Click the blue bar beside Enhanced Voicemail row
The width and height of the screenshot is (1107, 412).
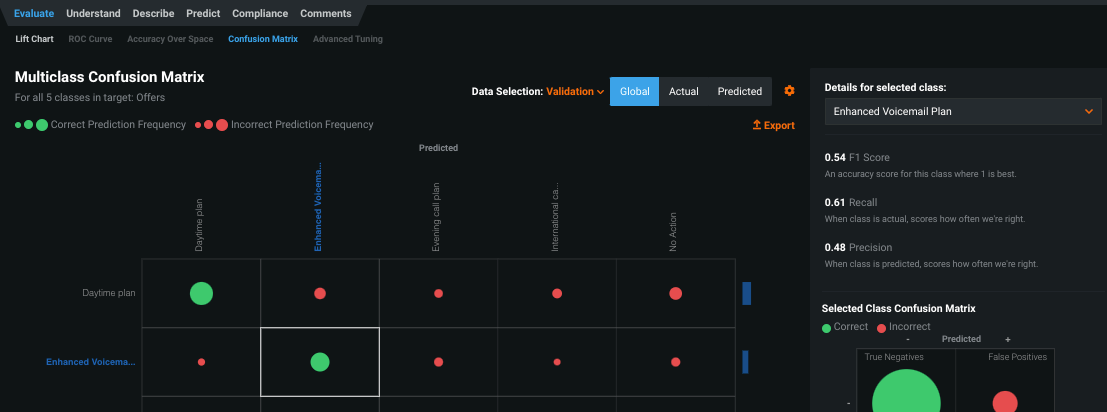coord(745,362)
